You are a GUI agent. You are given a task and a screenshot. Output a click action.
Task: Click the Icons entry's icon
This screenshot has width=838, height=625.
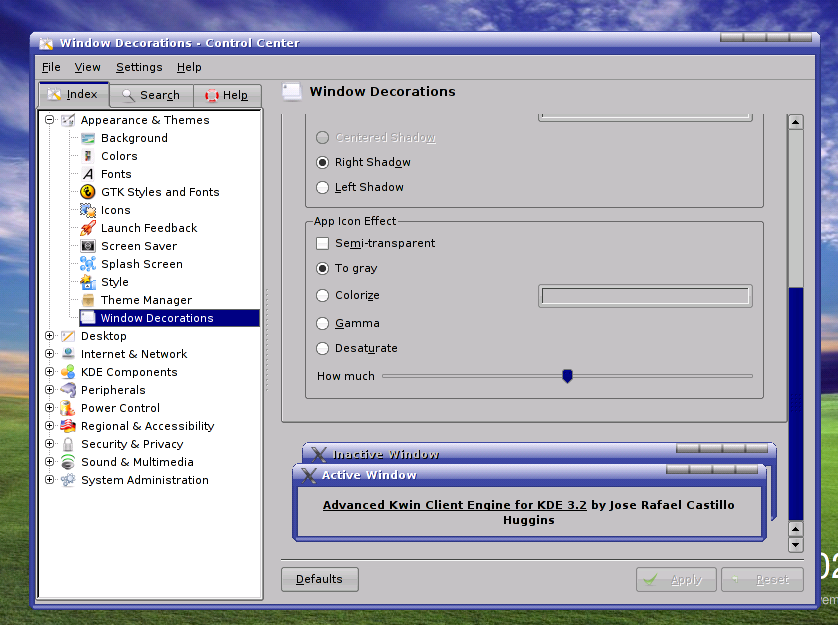coord(88,210)
